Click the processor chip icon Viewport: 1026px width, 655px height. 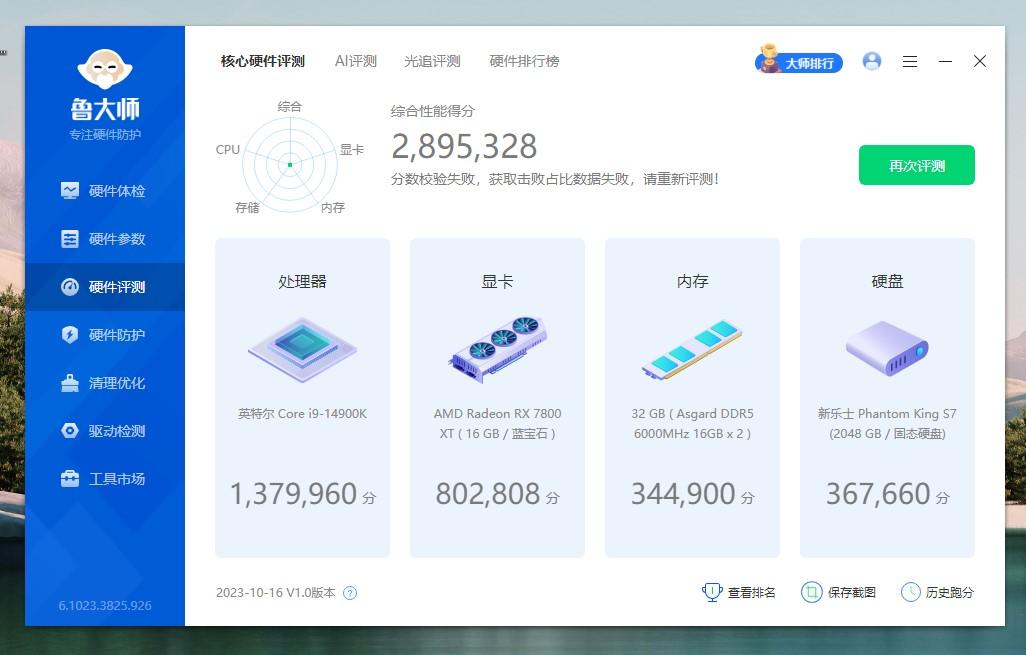tap(302, 349)
